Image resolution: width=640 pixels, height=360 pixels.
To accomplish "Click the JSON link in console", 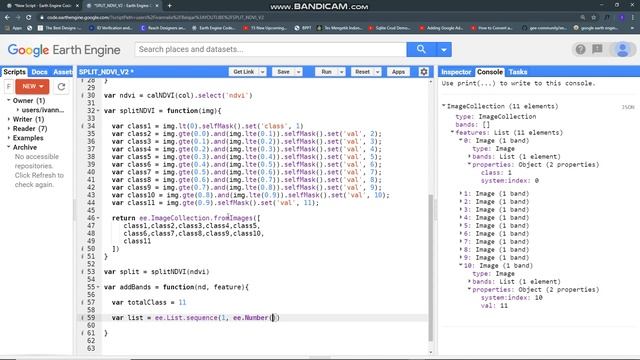I will [x=628, y=107].
